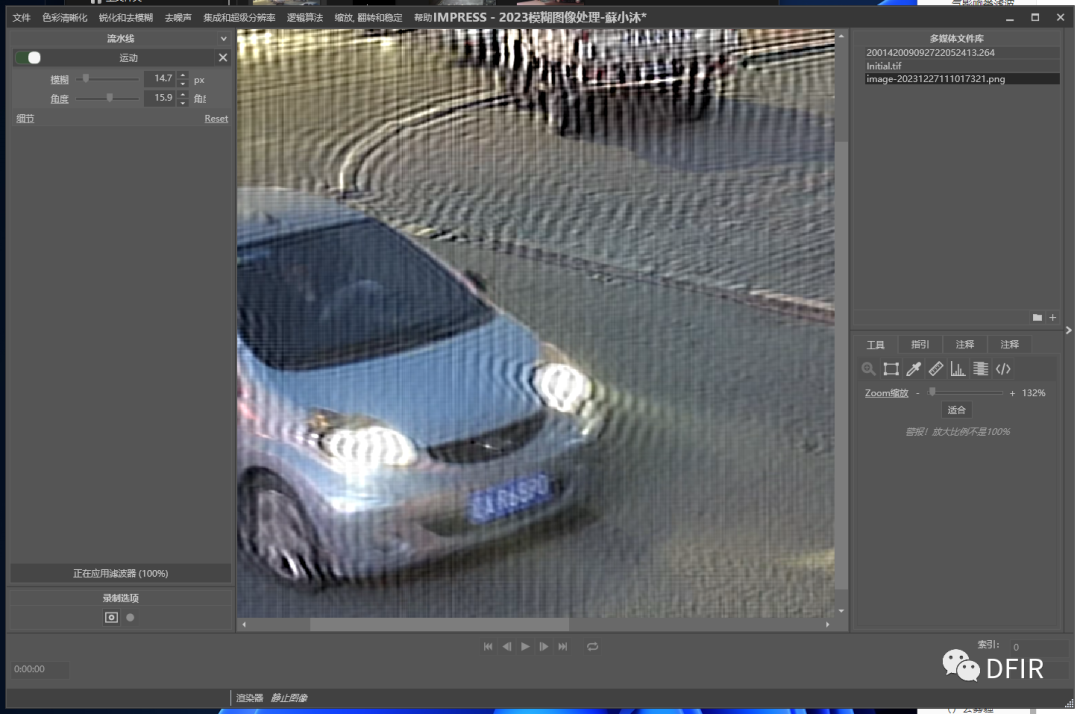Decrease zoom with the minus button
The width and height of the screenshot is (1080, 714).
click(x=917, y=393)
